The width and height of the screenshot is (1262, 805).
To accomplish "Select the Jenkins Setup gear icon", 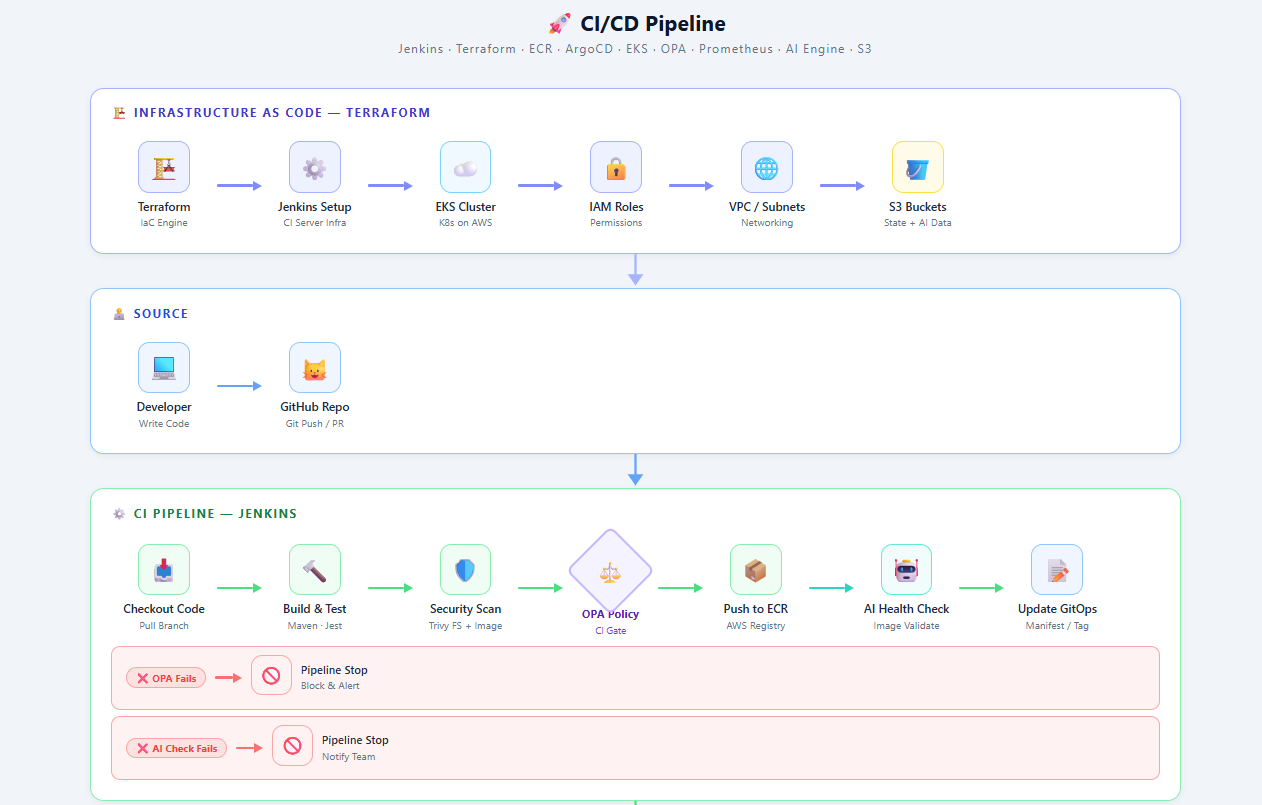I will [x=315, y=167].
